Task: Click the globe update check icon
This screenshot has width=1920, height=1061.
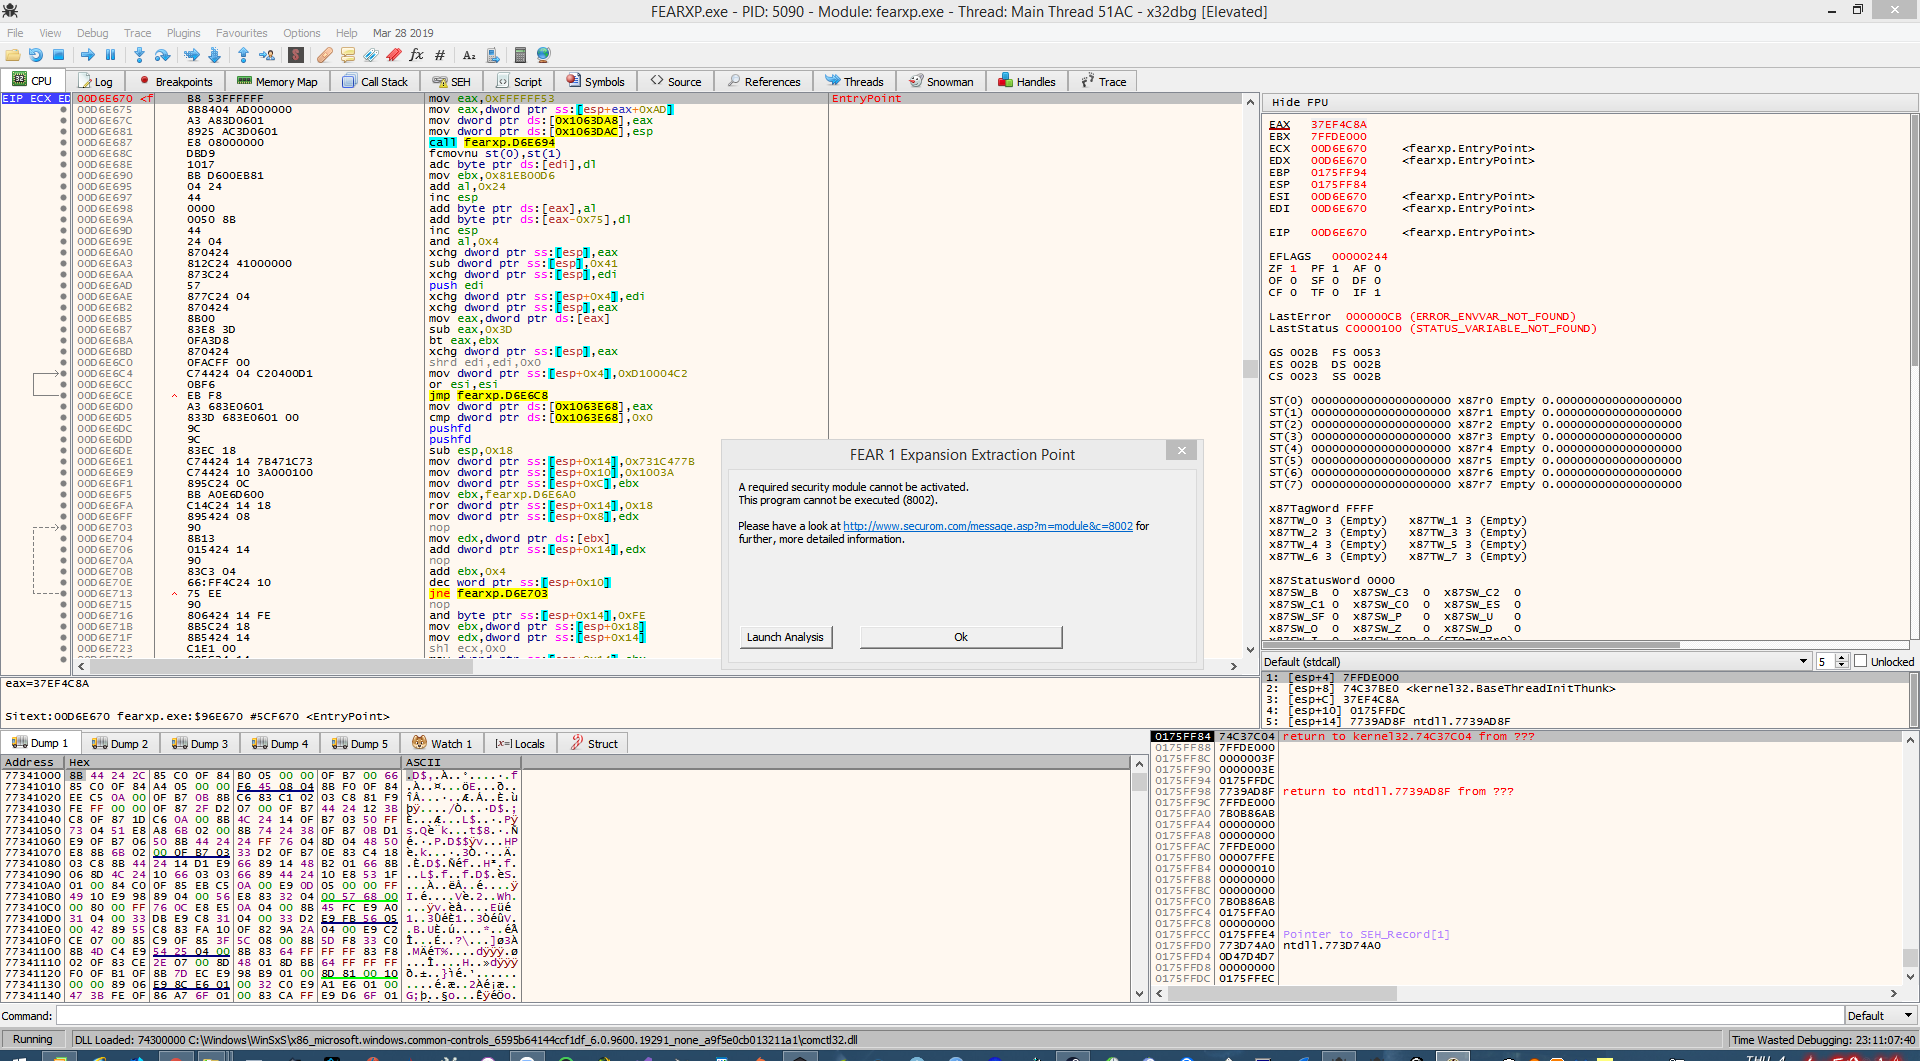Action: [x=544, y=55]
